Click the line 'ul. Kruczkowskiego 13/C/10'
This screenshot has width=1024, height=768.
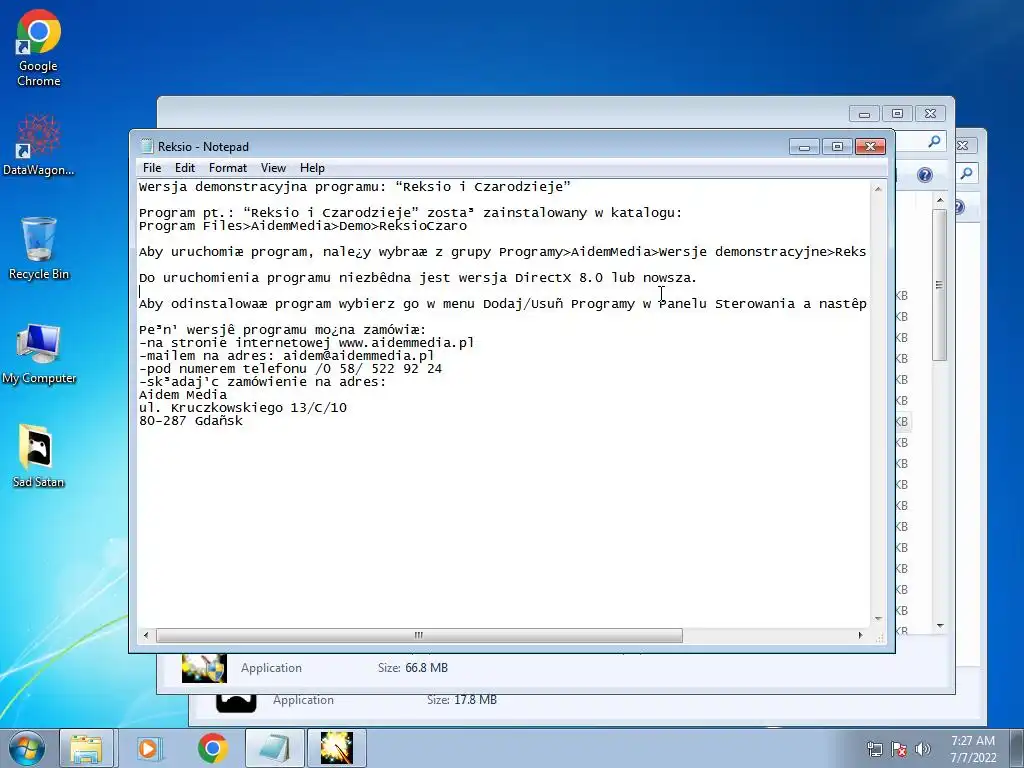(243, 408)
